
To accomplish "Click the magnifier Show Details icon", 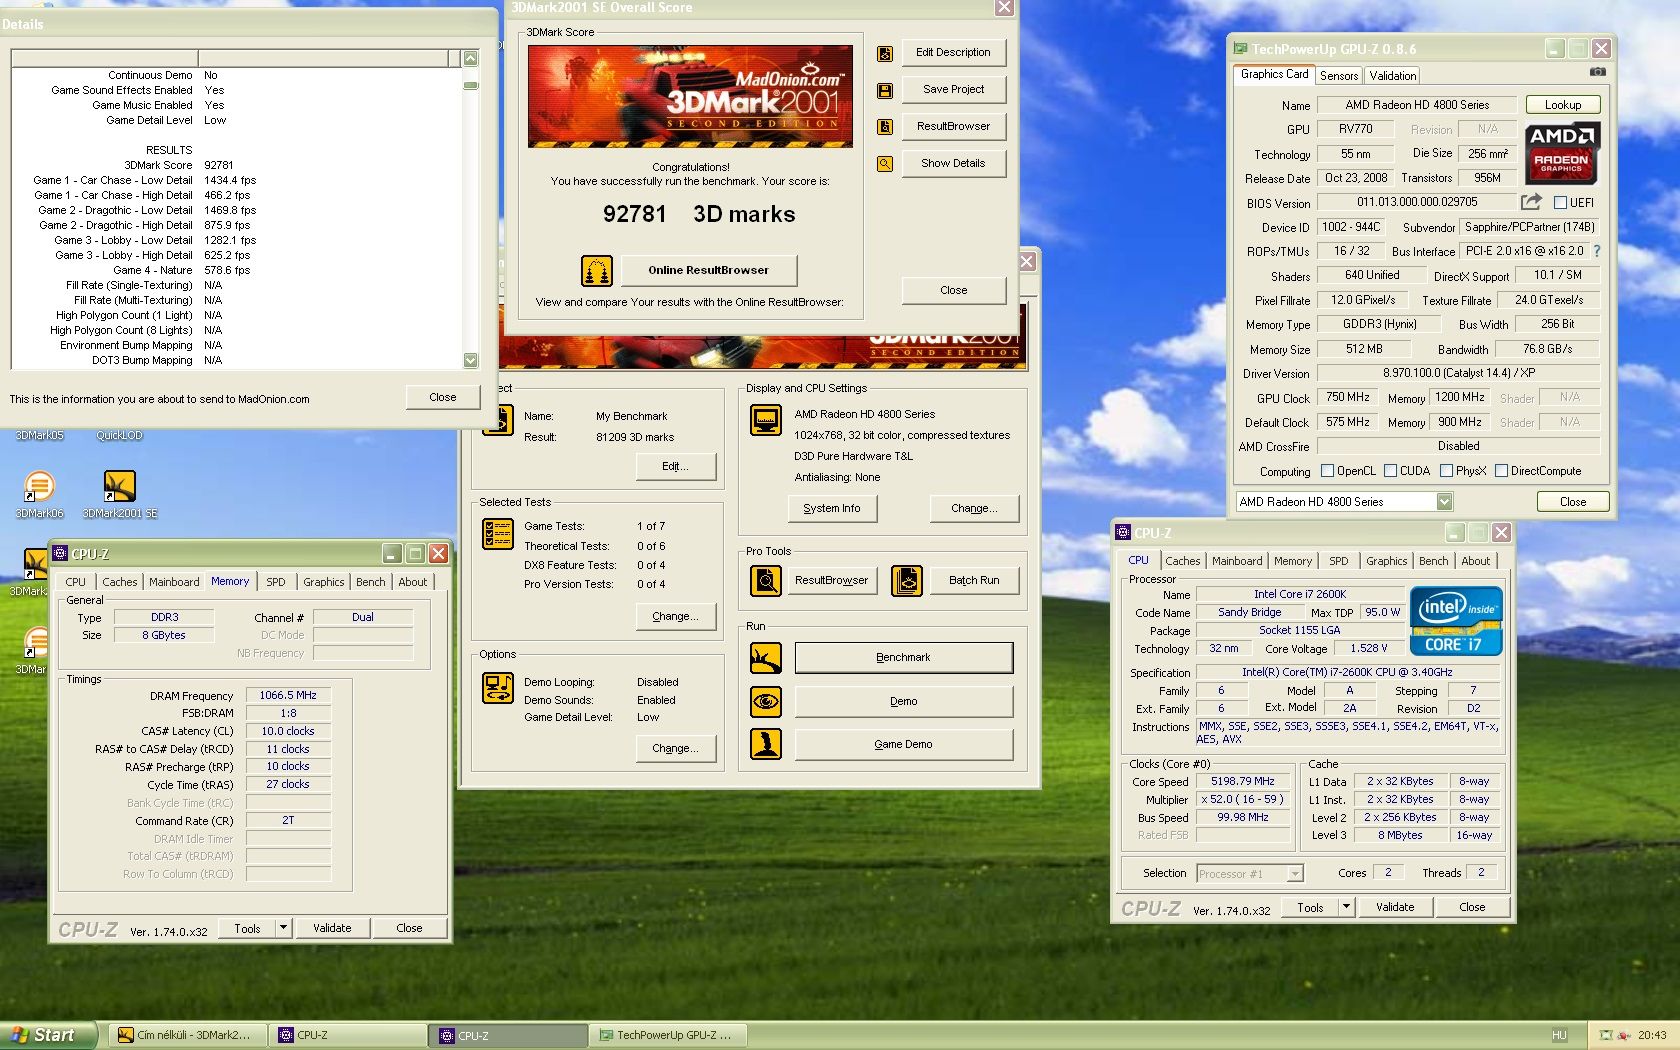I will tap(885, 164).
